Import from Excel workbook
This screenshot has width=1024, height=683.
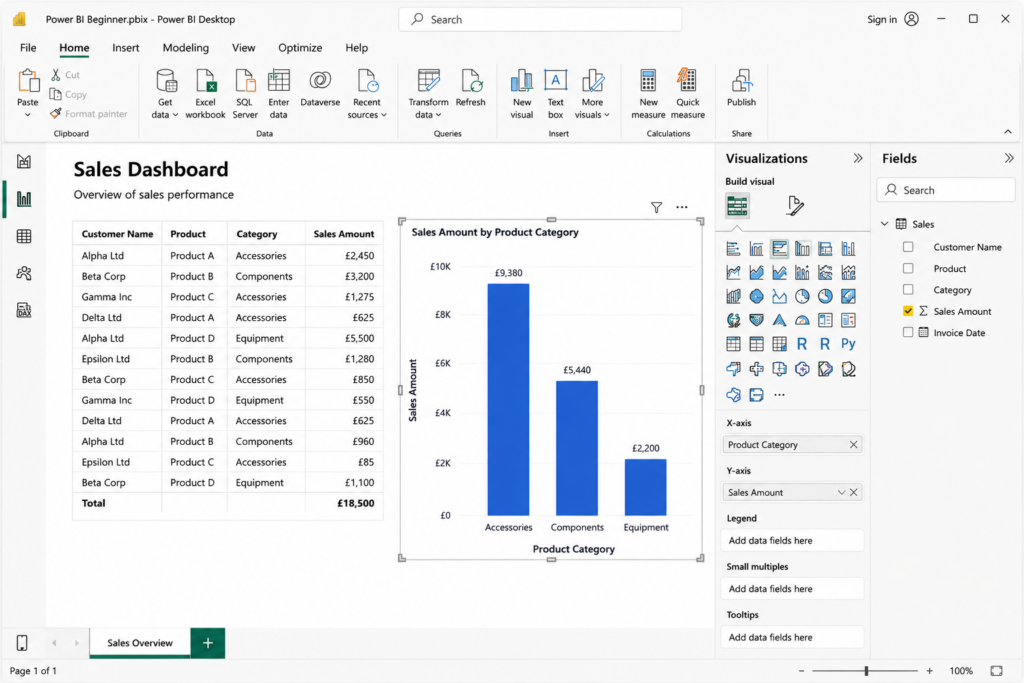click(205, 94)
